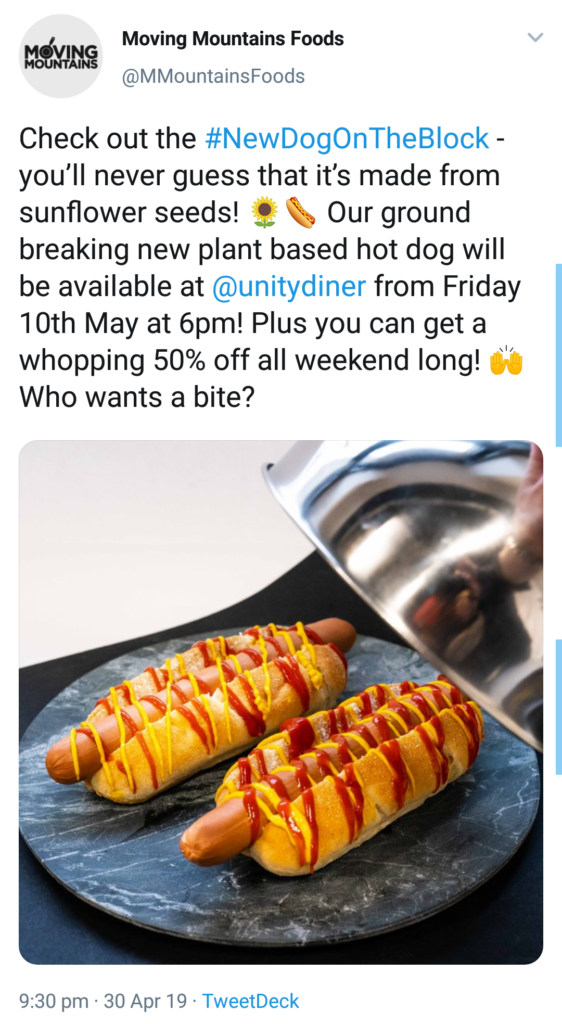Open the TweetDeck source link

251,1000
